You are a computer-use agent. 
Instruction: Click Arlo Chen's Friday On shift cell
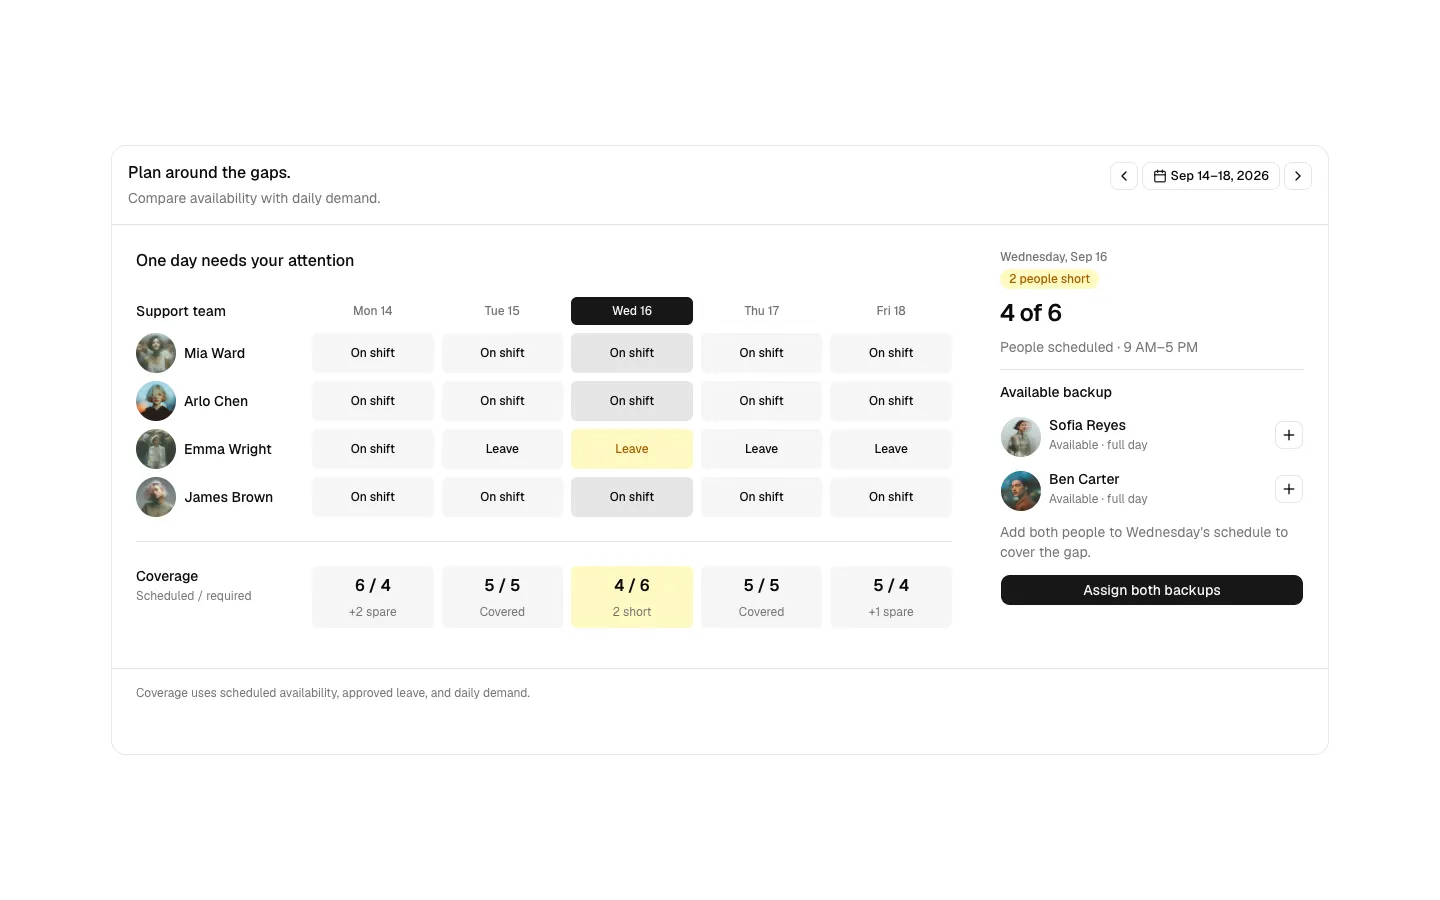891,401
